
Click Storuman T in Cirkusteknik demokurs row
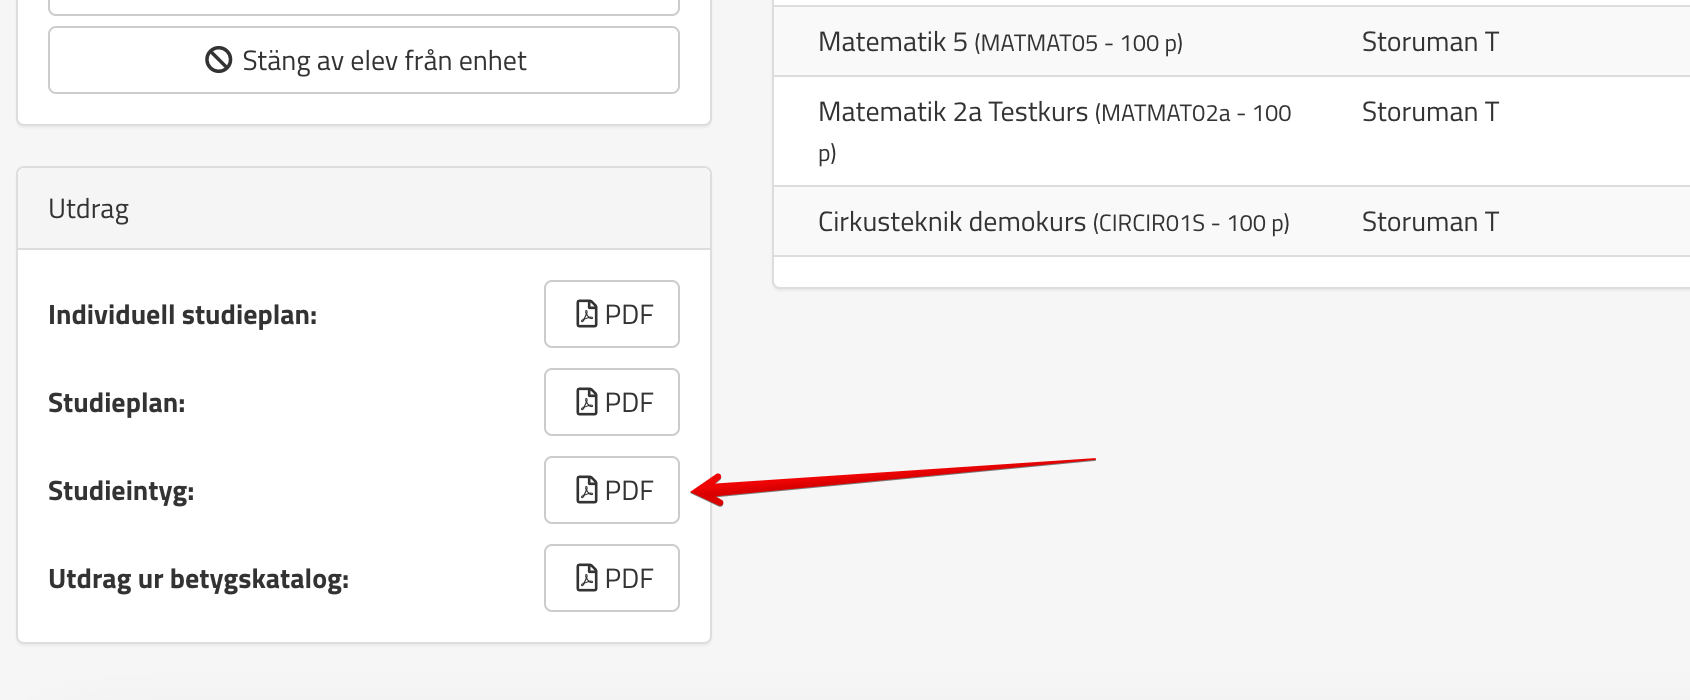[x=1430, y=222]
